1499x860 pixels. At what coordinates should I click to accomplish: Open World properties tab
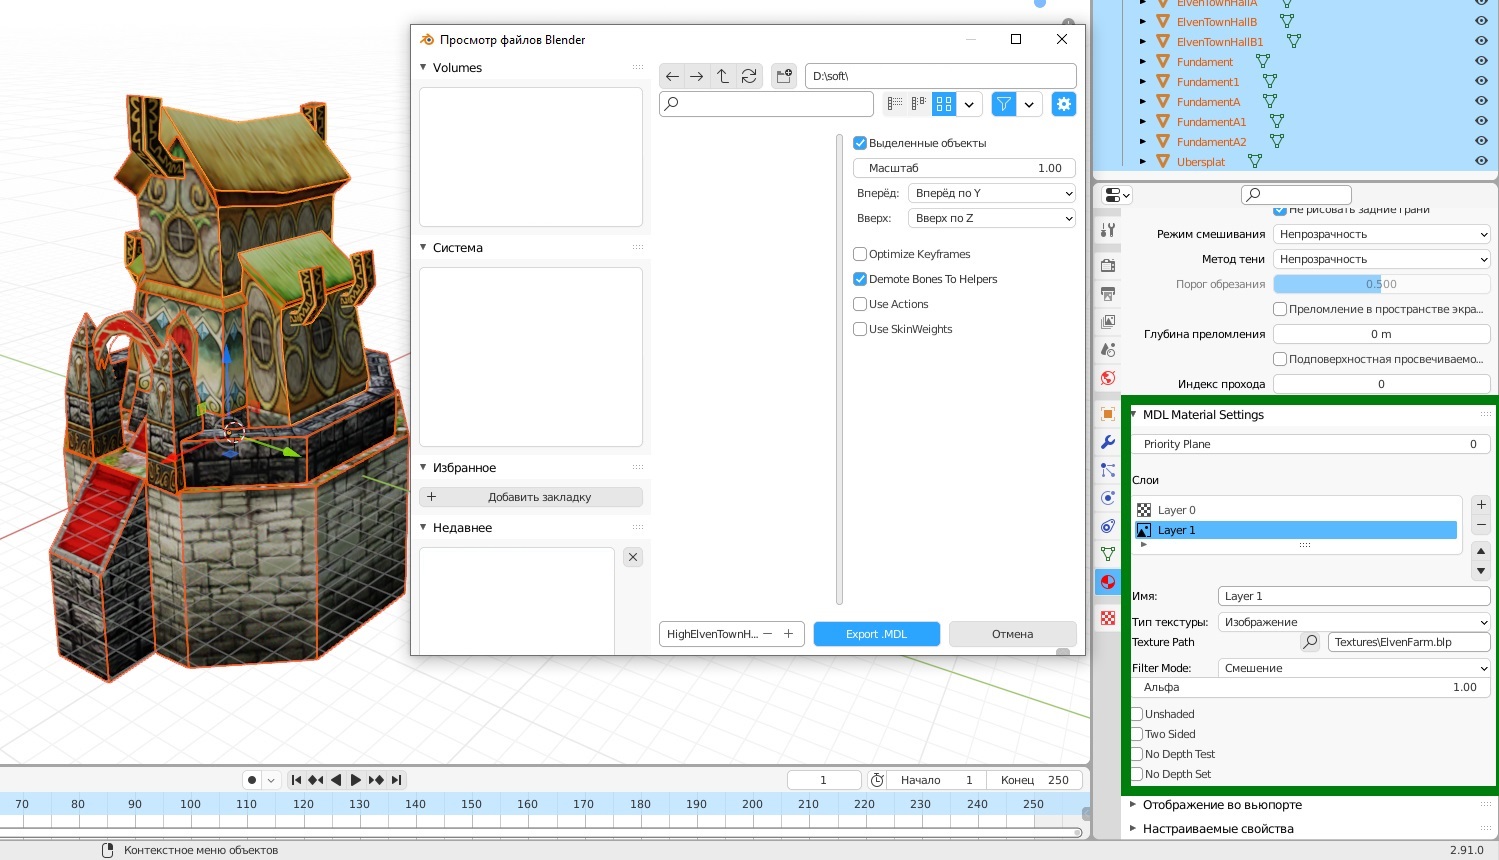coord(1108,378)
